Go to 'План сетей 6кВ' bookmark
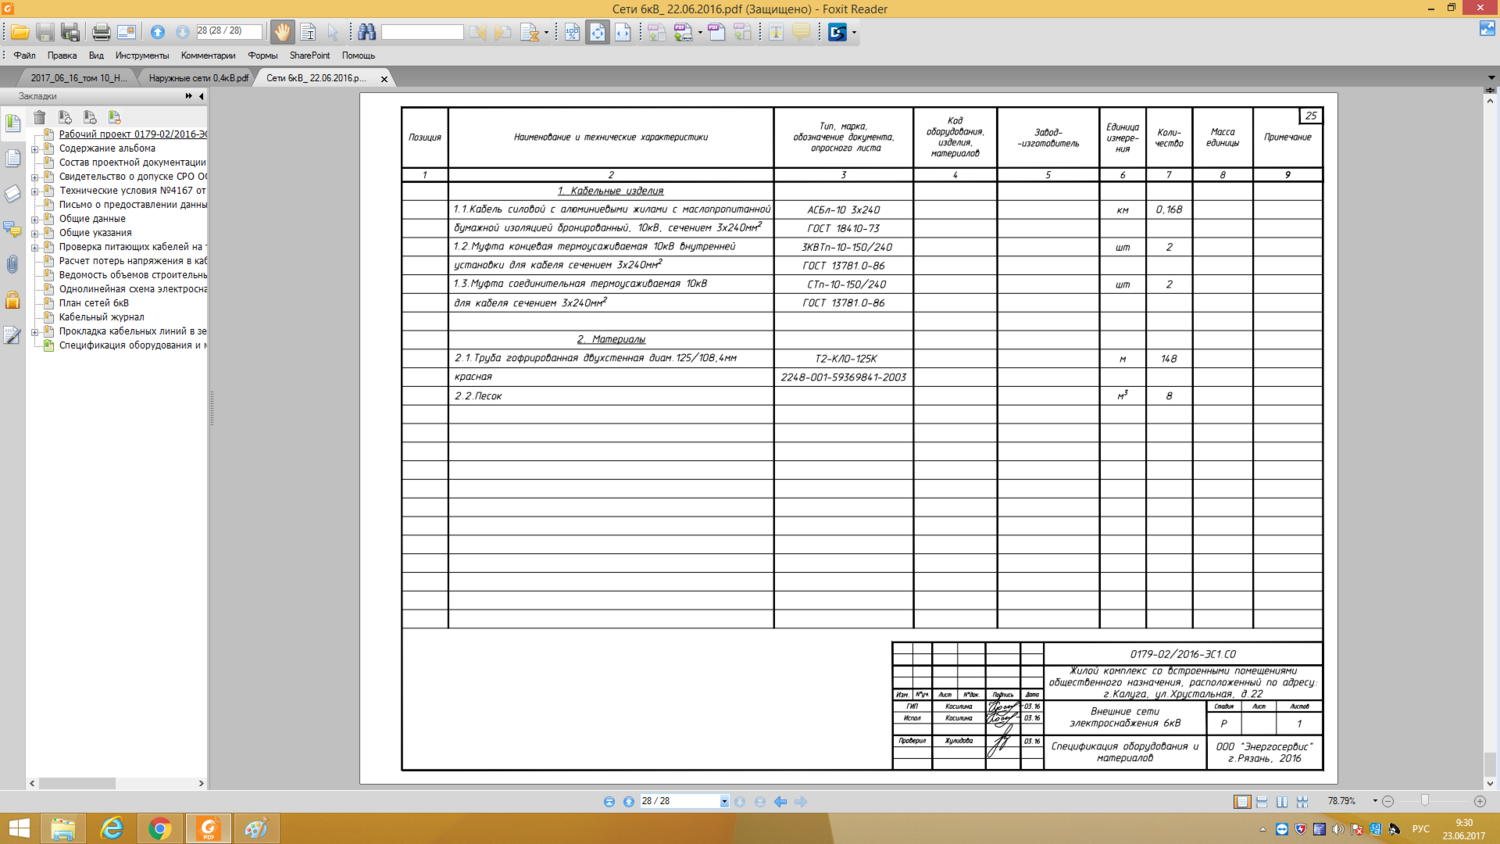Image resolution: width=1500 pixels, height=844 pixels. click(x=94, y=303)
